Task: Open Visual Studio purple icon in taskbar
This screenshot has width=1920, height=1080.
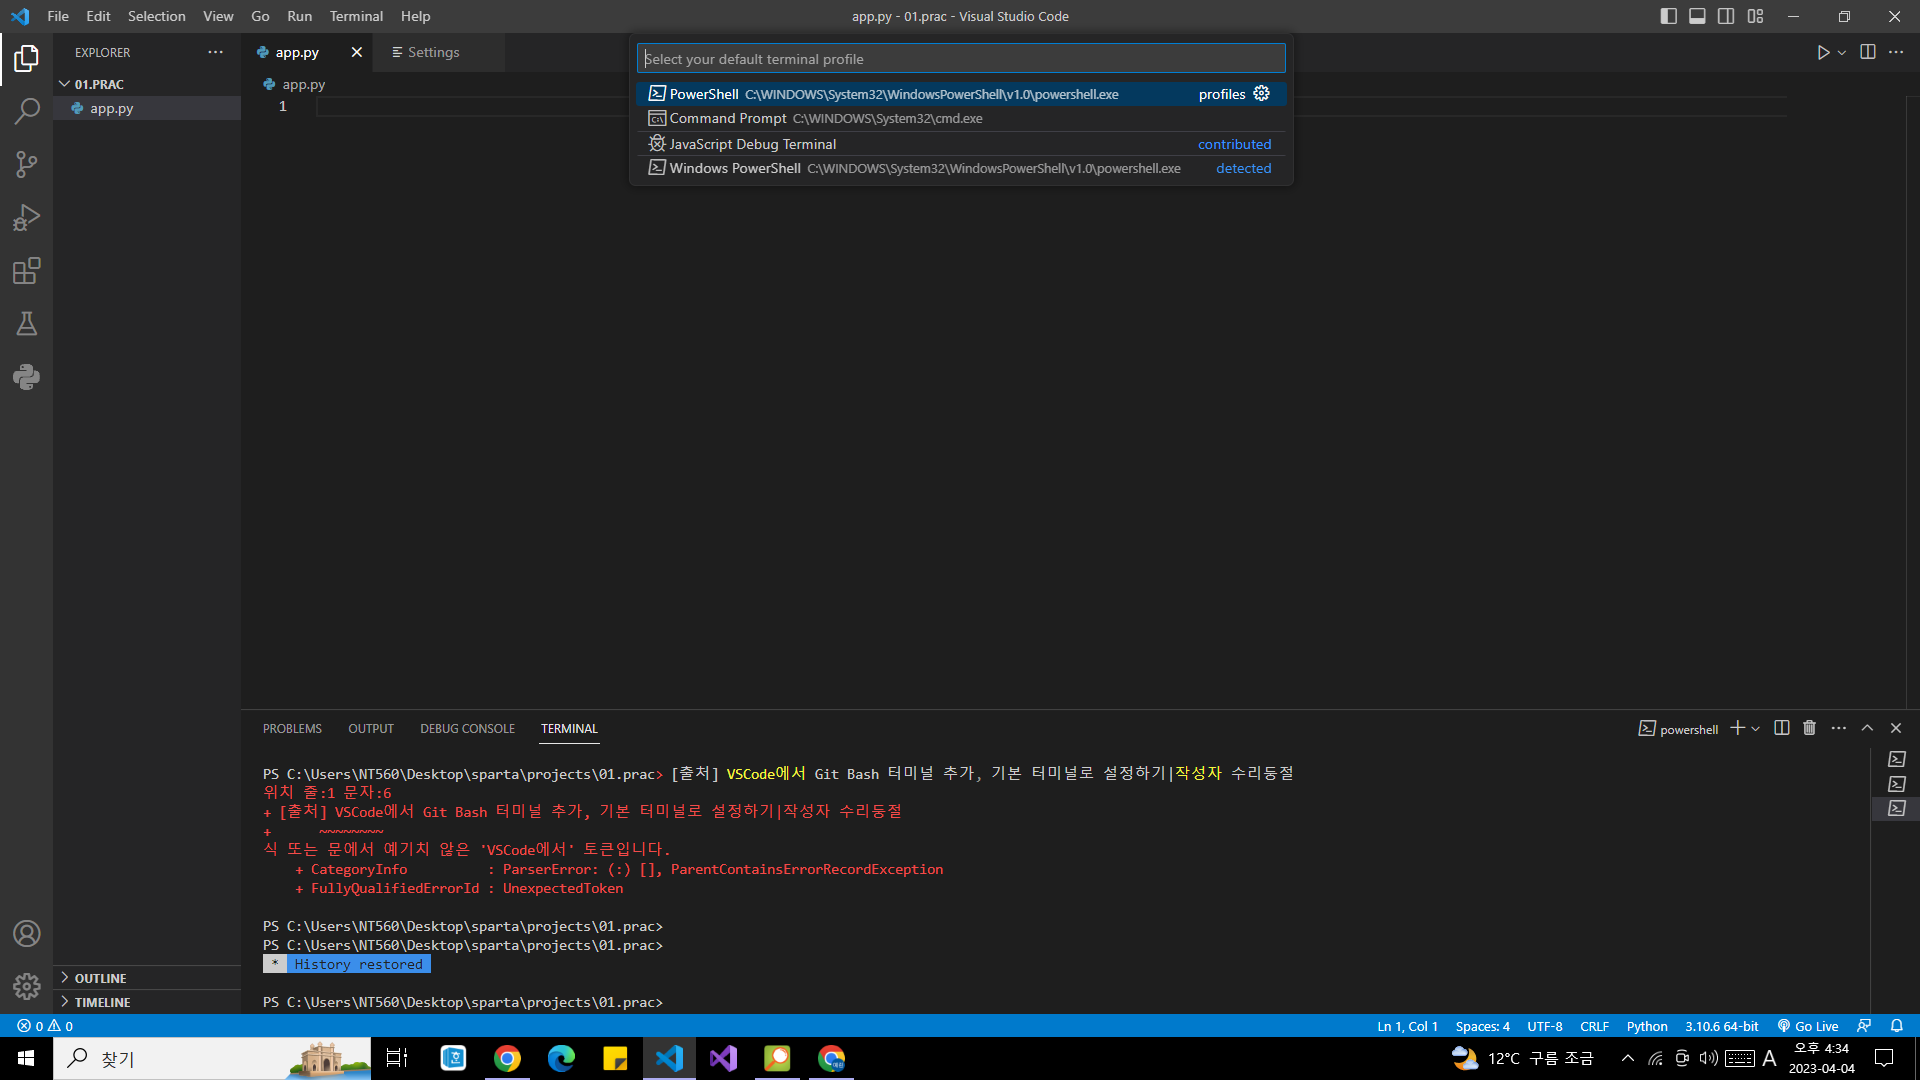Action: click(x=723, y=1058)
